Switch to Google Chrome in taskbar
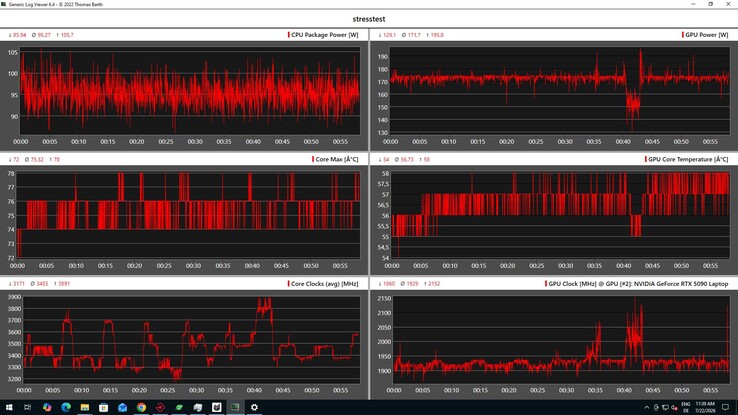 (141, 407)
